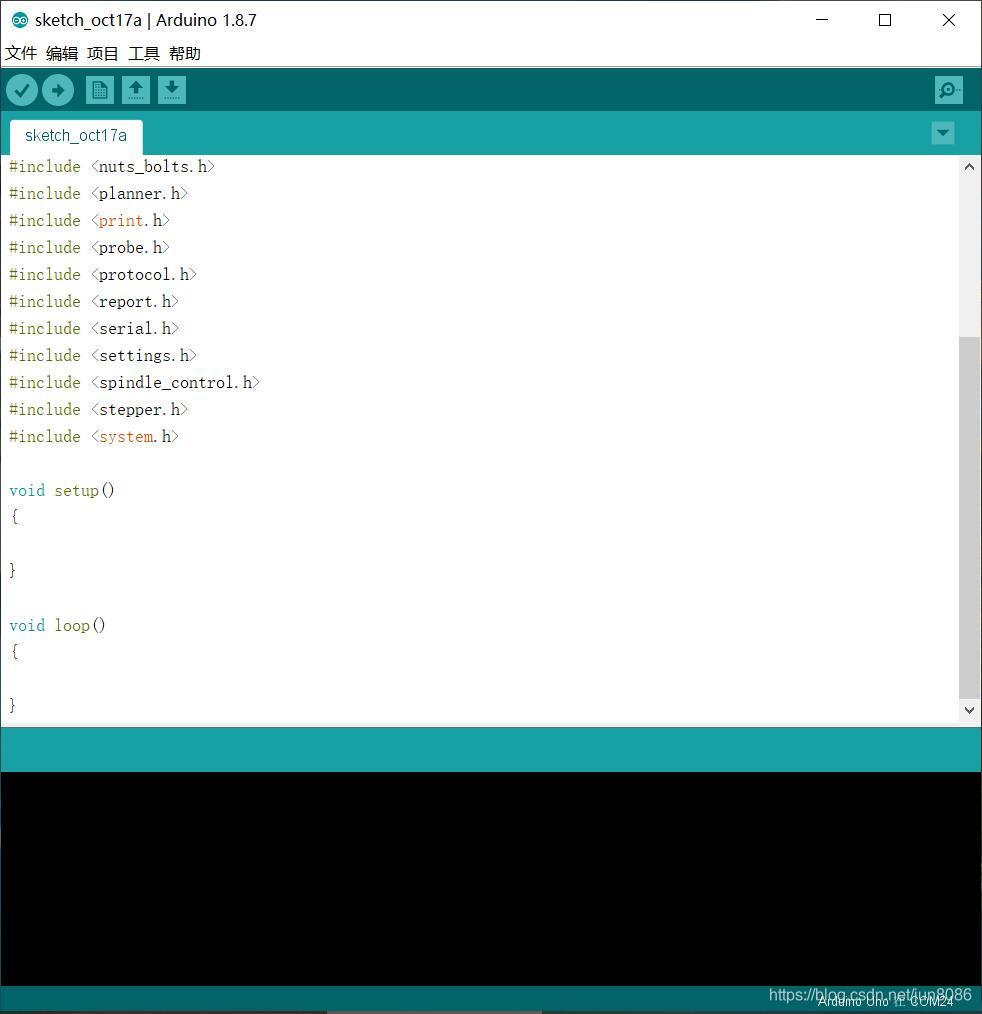
Task: Open the 文件 menu
Action: click(21, 53)
